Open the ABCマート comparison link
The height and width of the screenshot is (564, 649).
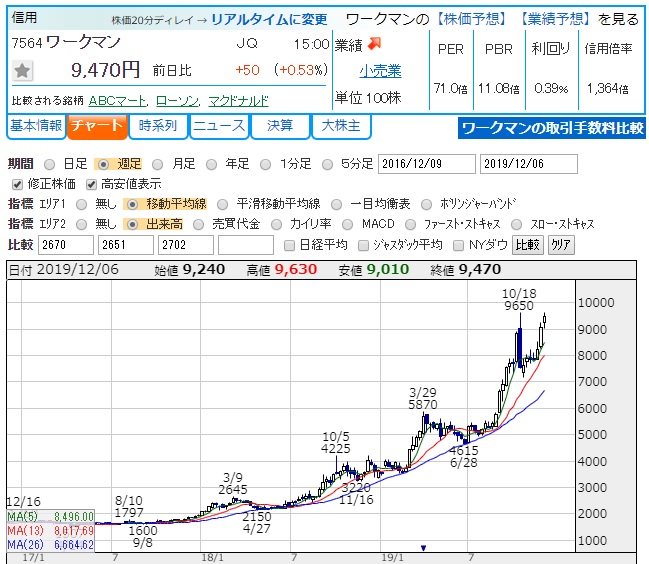tap(118, 101)
